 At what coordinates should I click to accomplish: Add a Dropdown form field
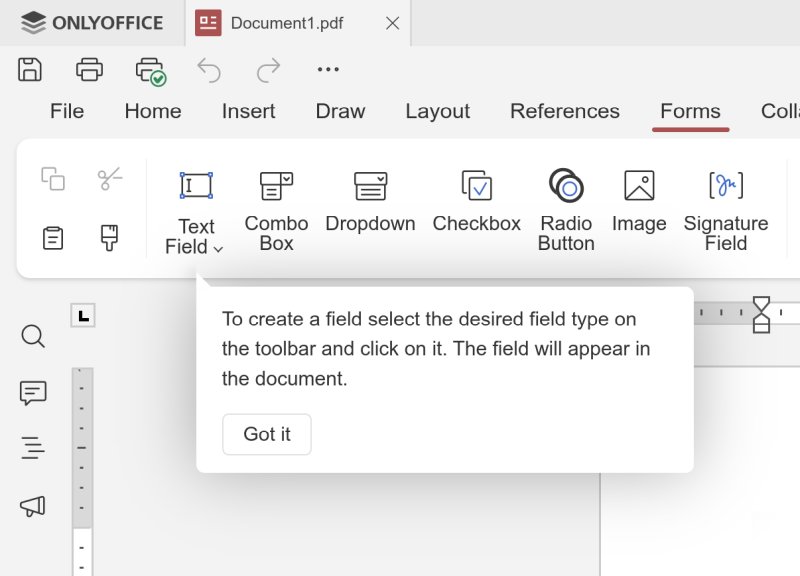coord(369,200)
